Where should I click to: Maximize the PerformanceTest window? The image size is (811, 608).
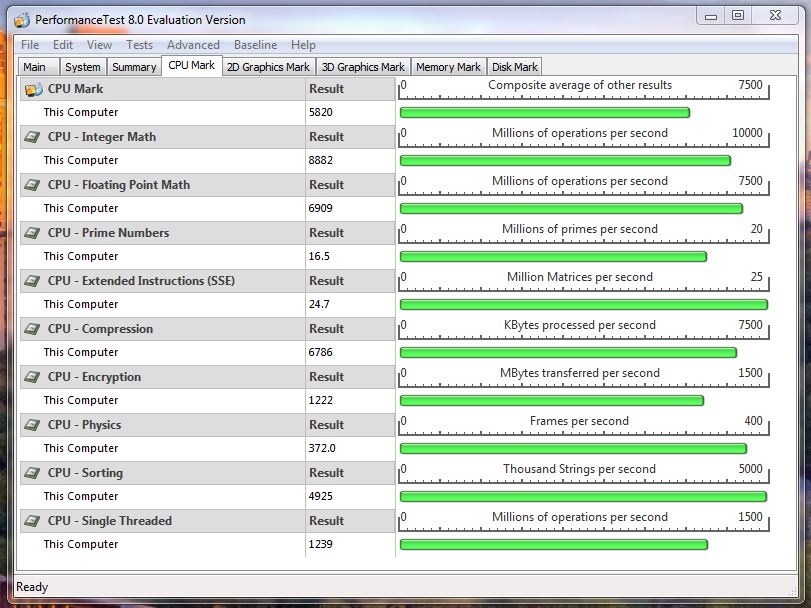(738, 16)
